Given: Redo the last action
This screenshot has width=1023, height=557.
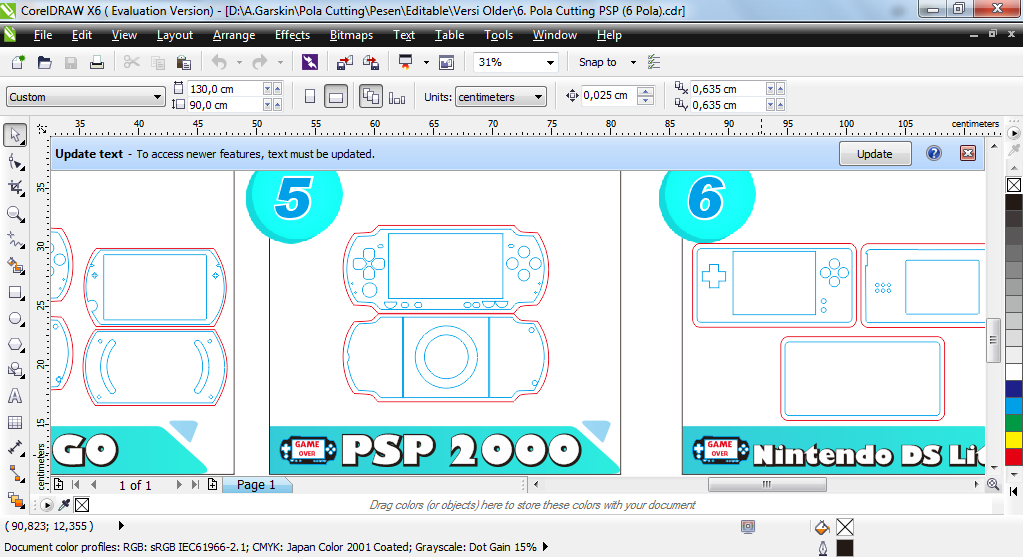Looking at the screenshot, I should point(260,62).
